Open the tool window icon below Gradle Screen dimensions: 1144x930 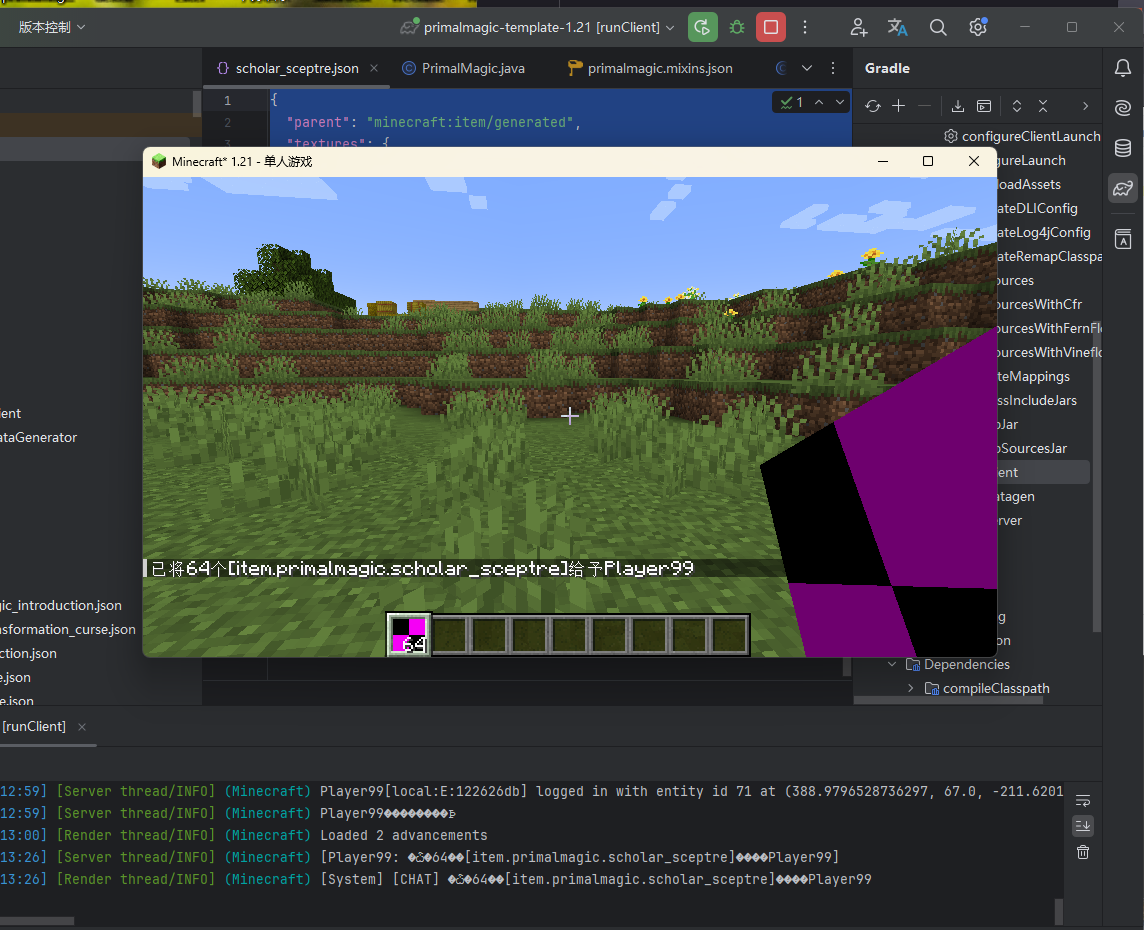(x=1123, y=239)
